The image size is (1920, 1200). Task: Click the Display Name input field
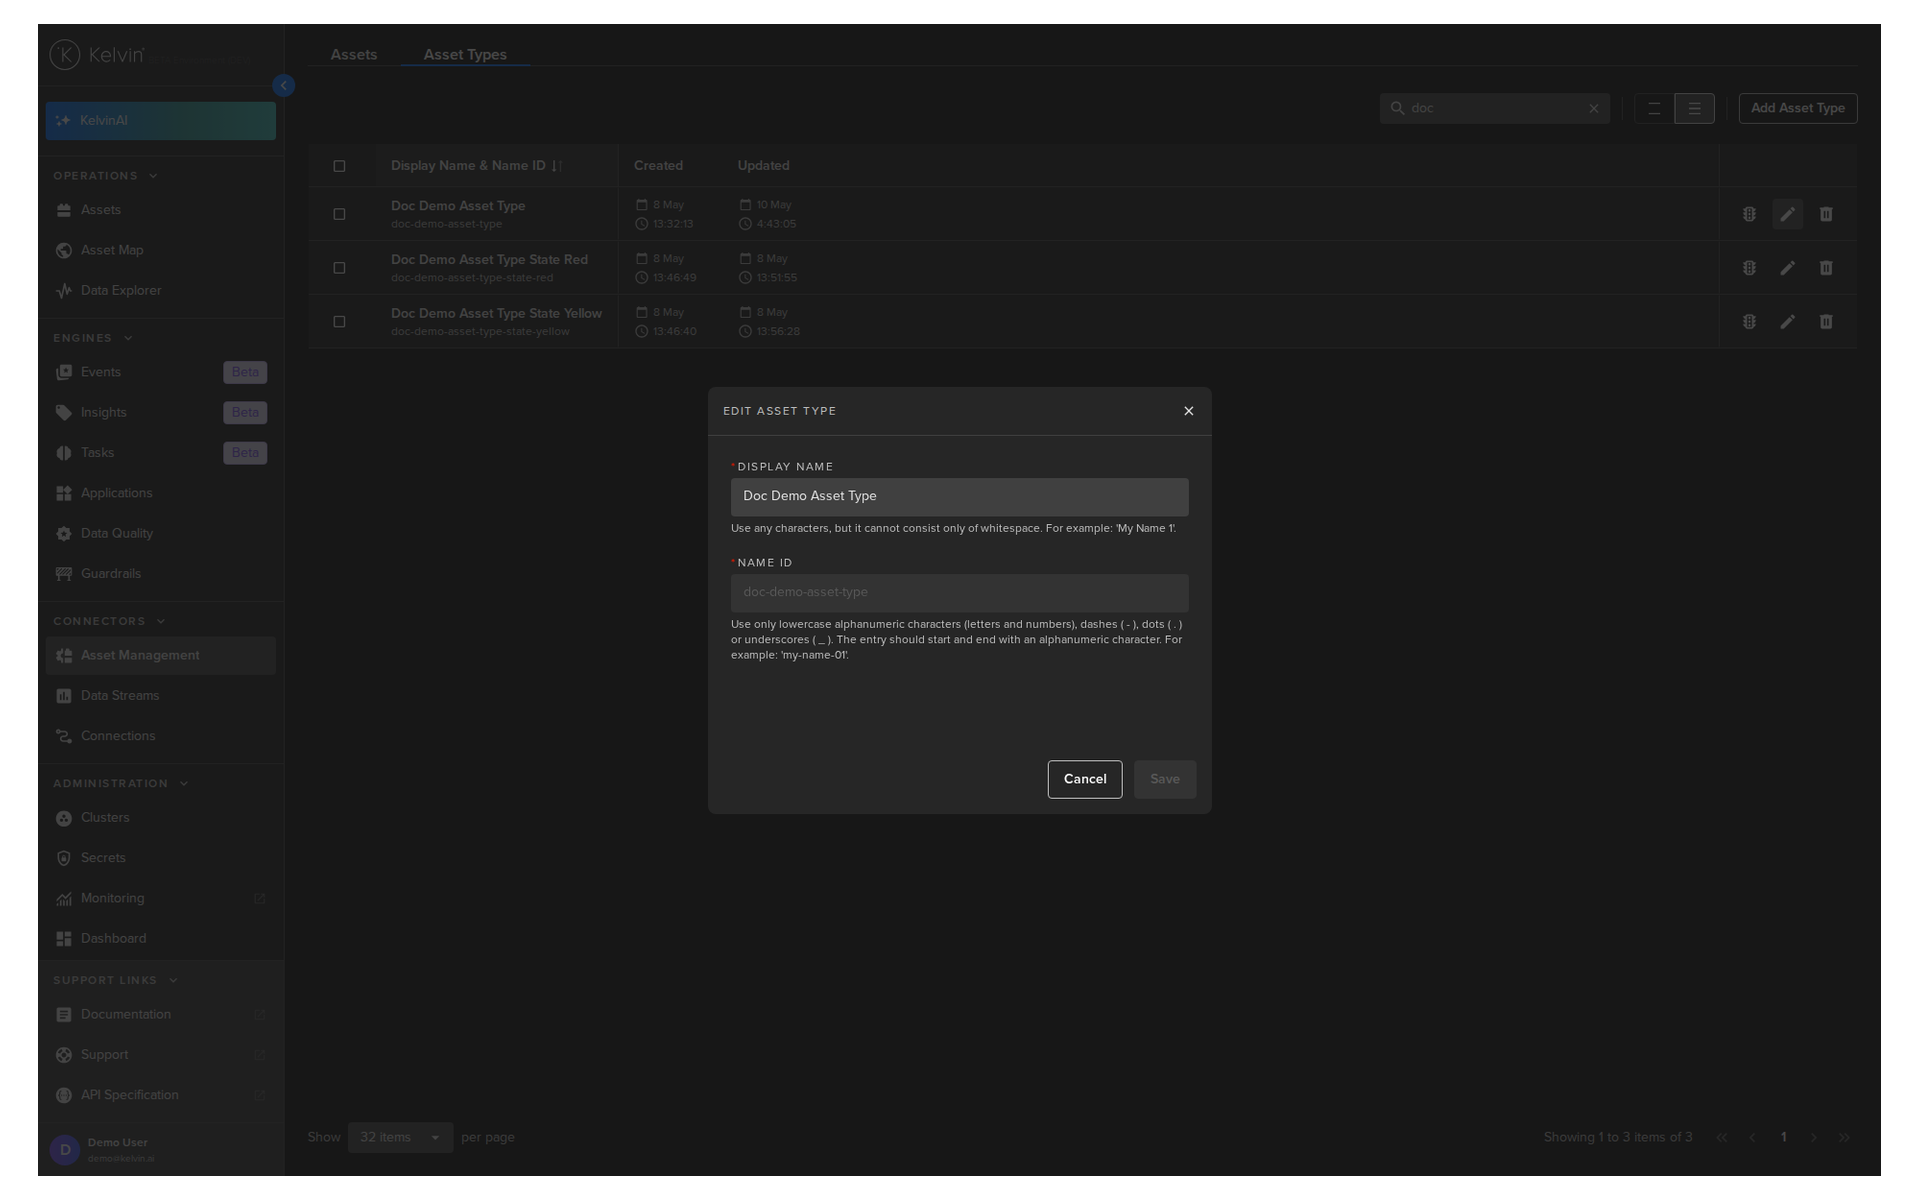pyautogui.click(x=959, y=496)
